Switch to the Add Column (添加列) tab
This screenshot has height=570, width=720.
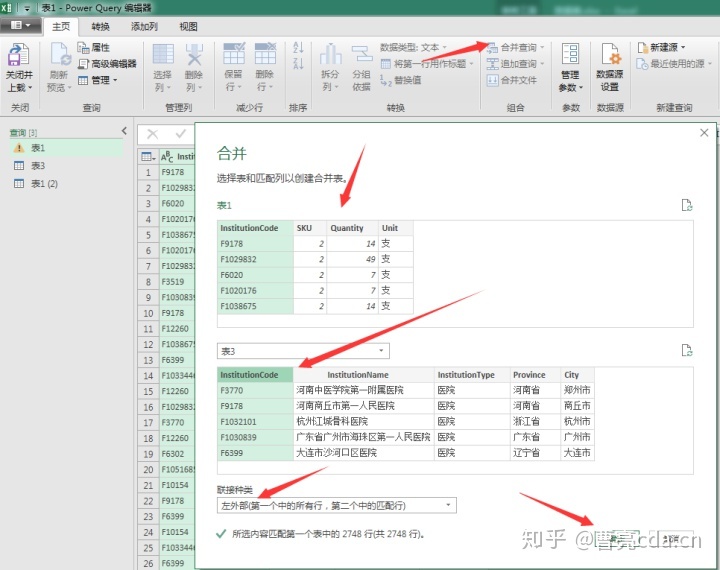pos(144,27)
